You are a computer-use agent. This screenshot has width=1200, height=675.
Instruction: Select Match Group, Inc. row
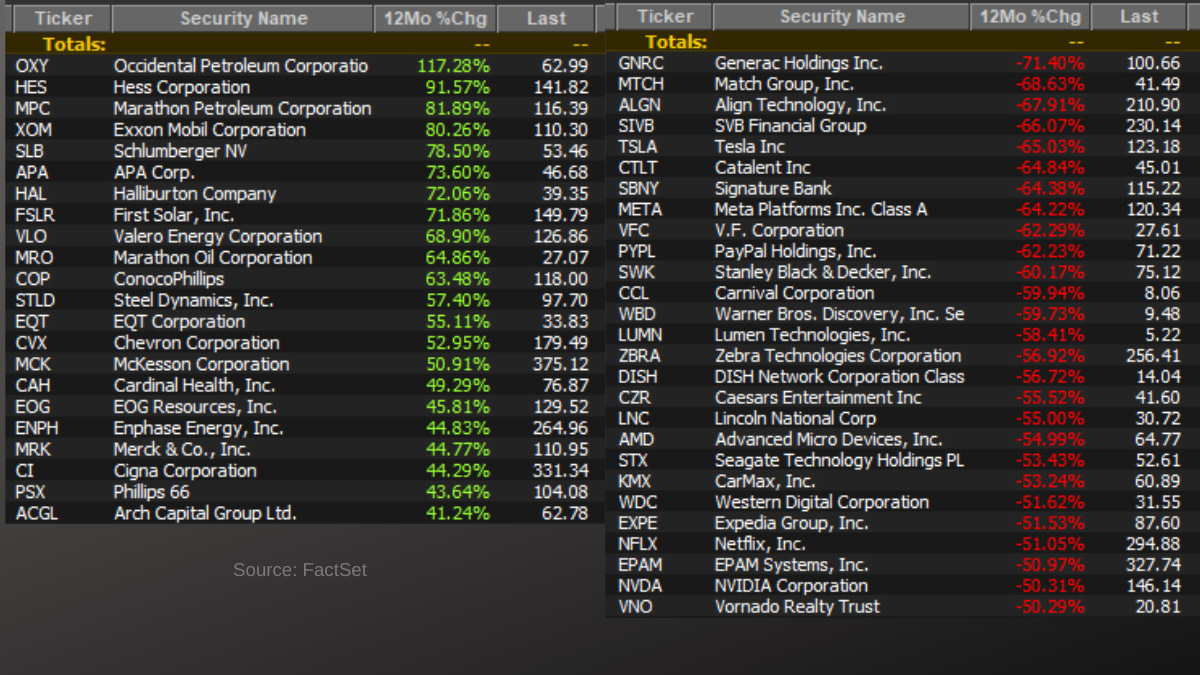(902, 84)
